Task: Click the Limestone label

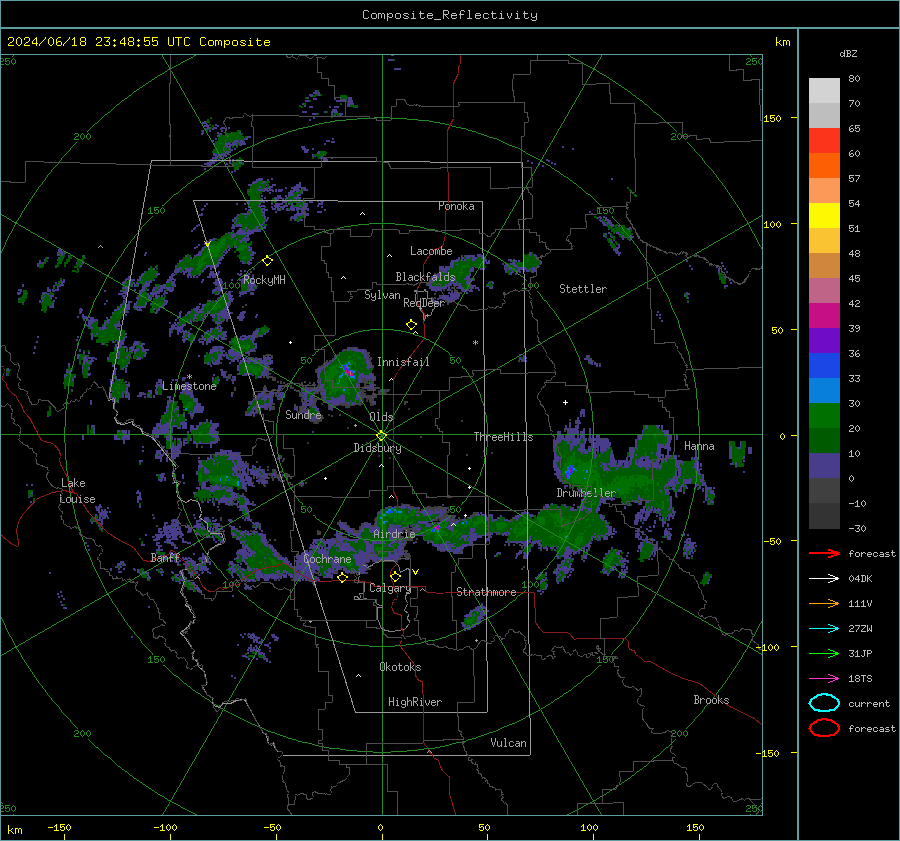Action: coord(189,386)
